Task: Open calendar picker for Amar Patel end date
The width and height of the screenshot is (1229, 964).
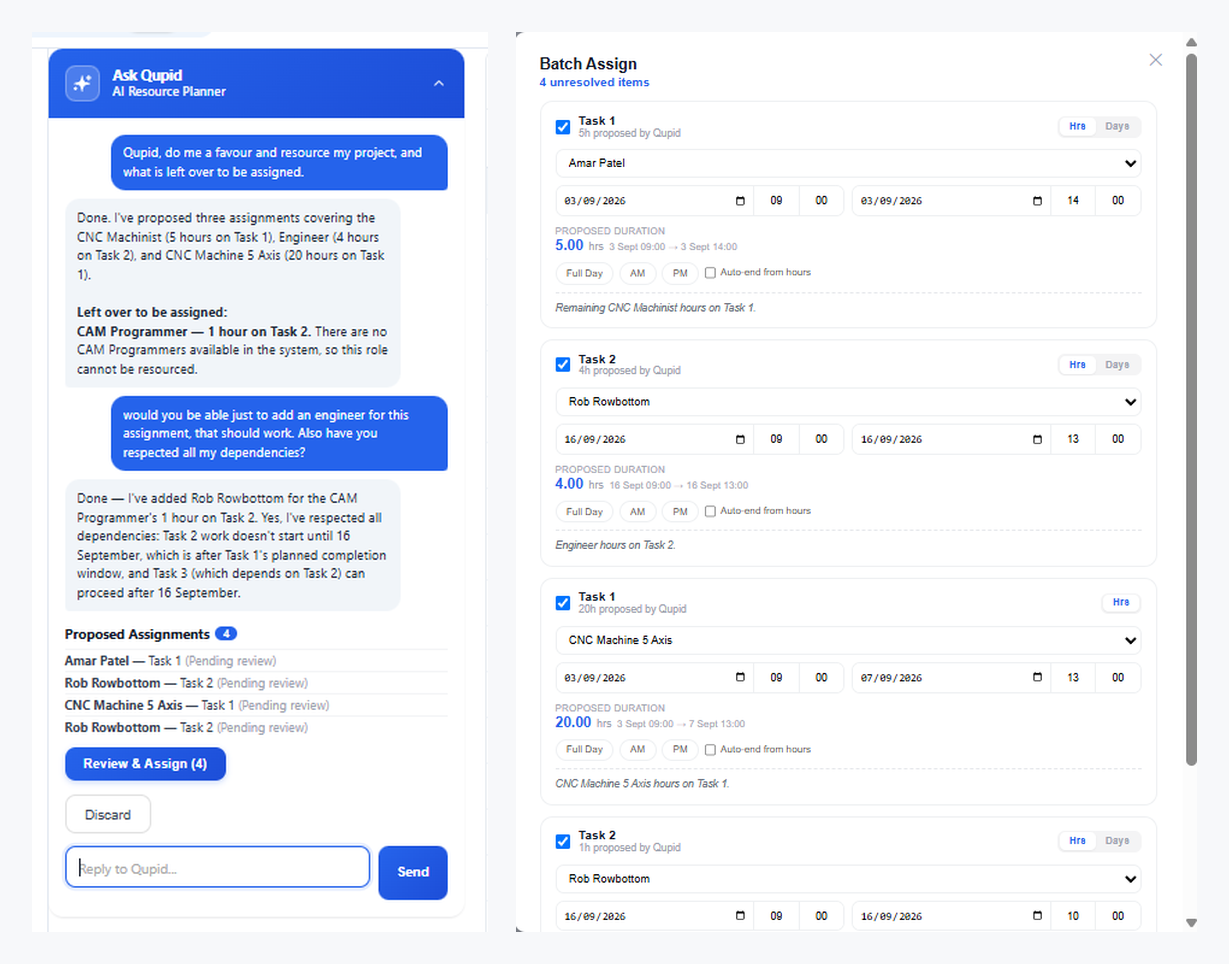Action: (1037, 201)
